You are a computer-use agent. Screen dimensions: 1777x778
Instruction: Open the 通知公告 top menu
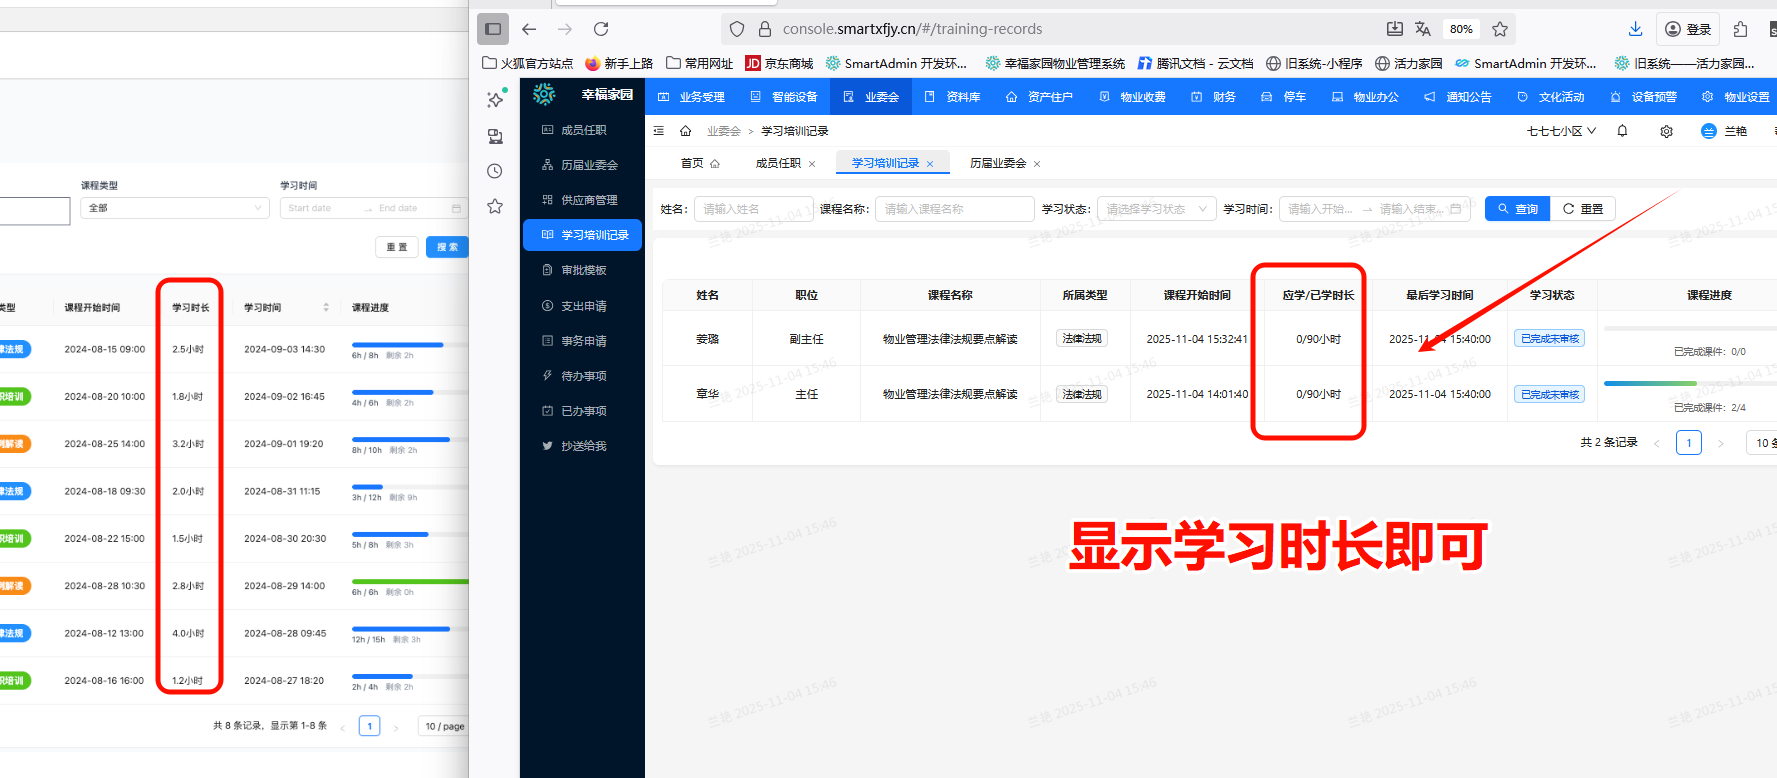pyautogui.click(x=1458, y=97)
